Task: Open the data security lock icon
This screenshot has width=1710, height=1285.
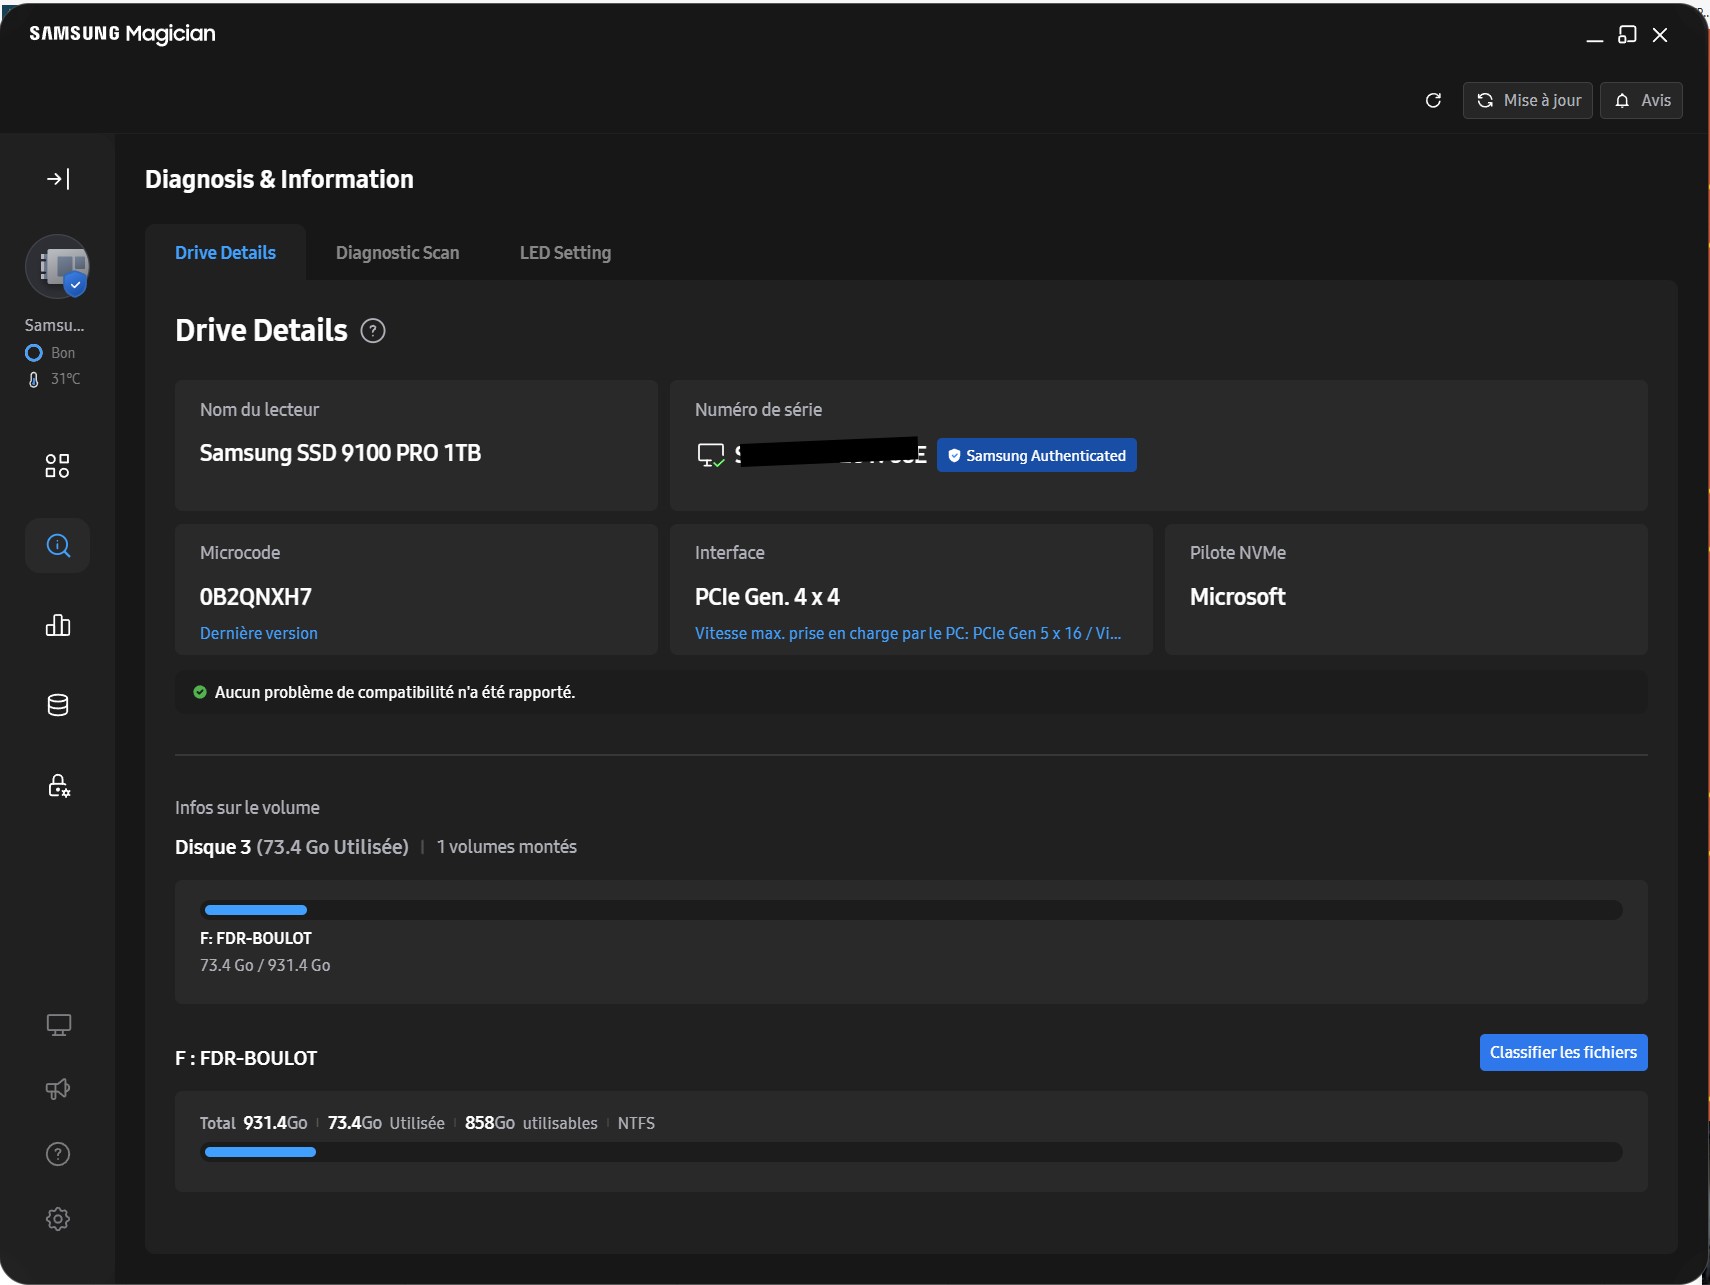Action: click(58, 786)
